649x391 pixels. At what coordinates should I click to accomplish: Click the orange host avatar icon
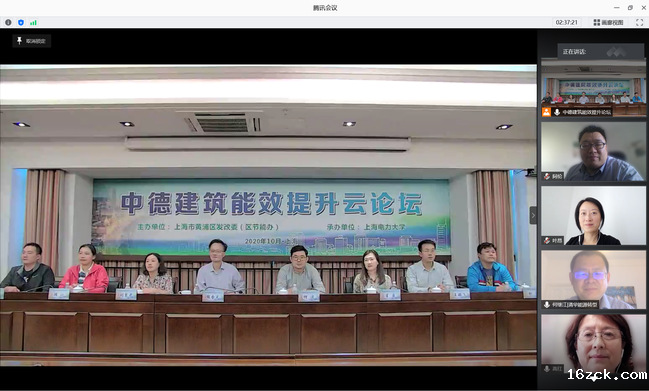(546, 112)
